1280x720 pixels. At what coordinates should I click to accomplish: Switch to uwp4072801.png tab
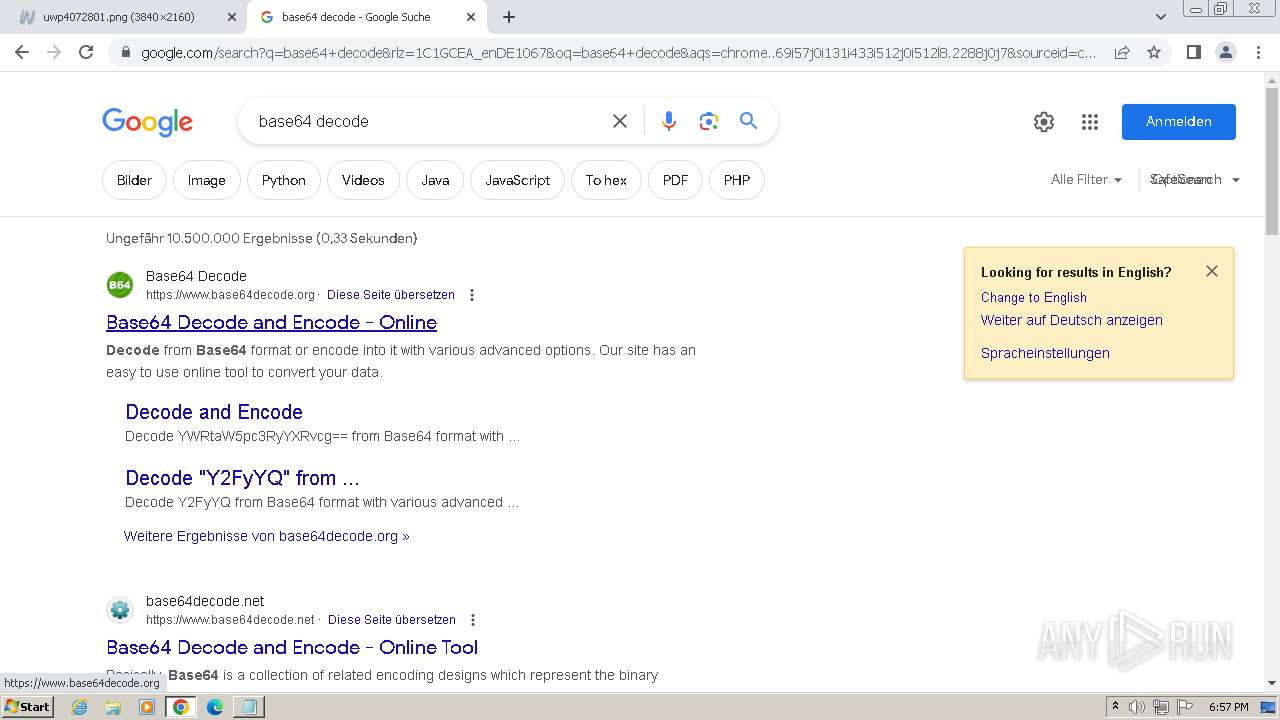pyautogui.click(x=125, y=17)
